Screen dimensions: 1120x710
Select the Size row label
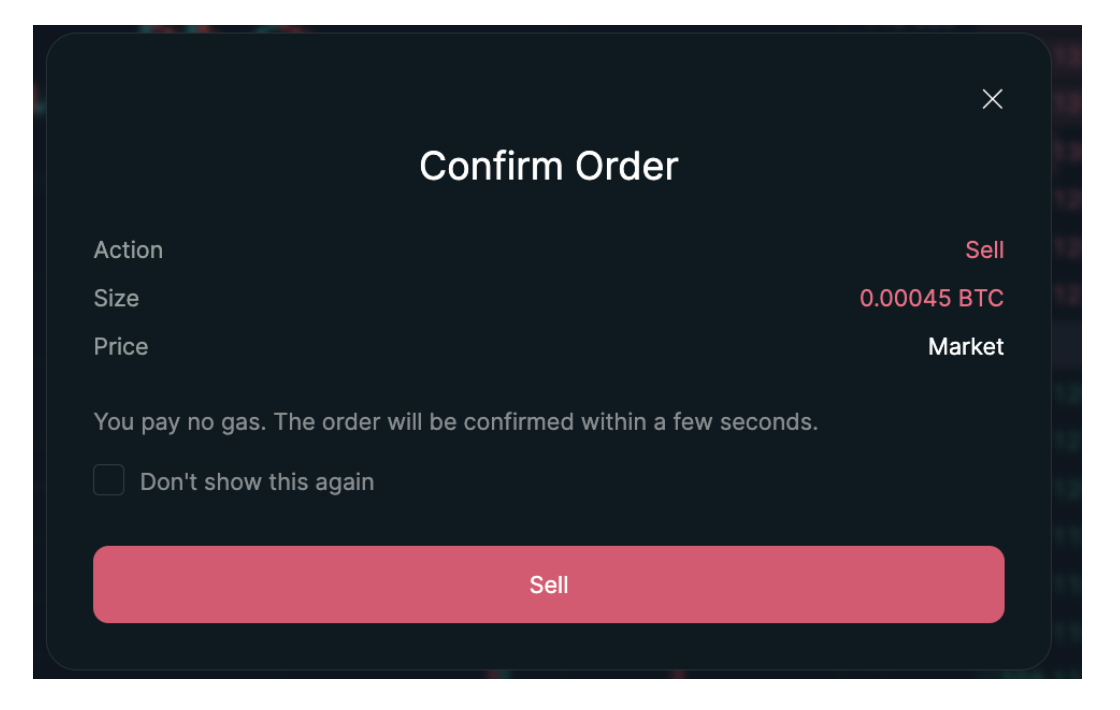(x=116, y=298)
